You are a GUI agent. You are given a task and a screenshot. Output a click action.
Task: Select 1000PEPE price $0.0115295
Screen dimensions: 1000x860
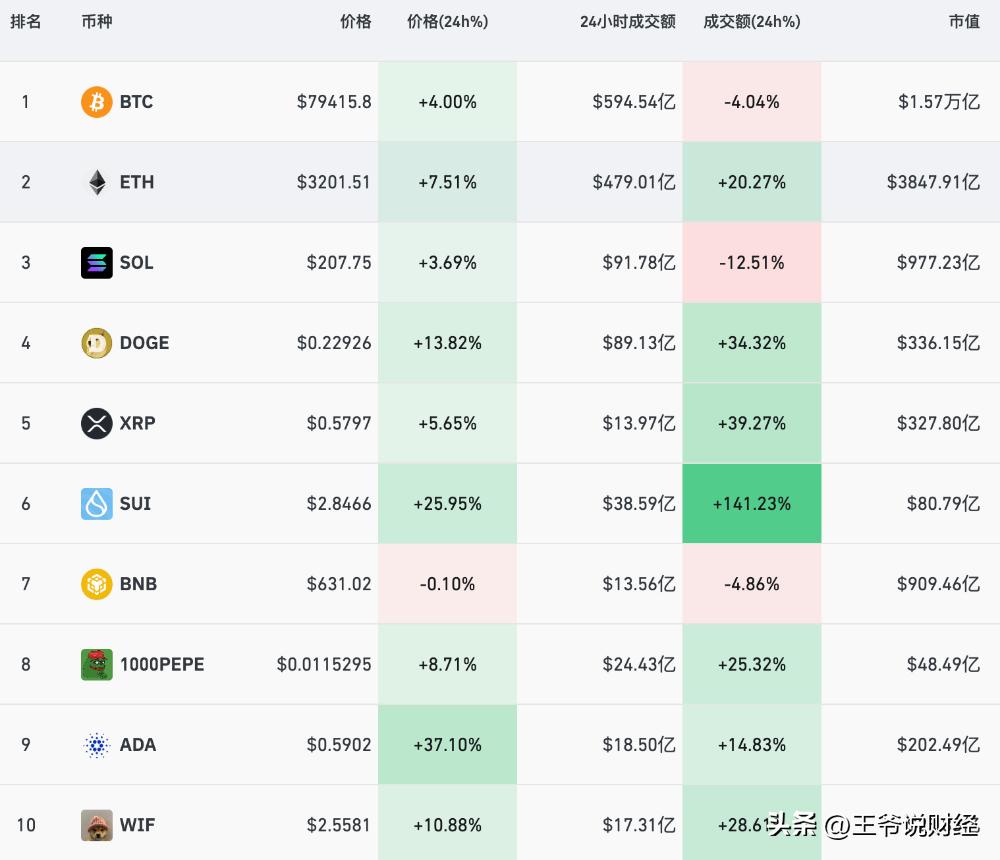324,665
